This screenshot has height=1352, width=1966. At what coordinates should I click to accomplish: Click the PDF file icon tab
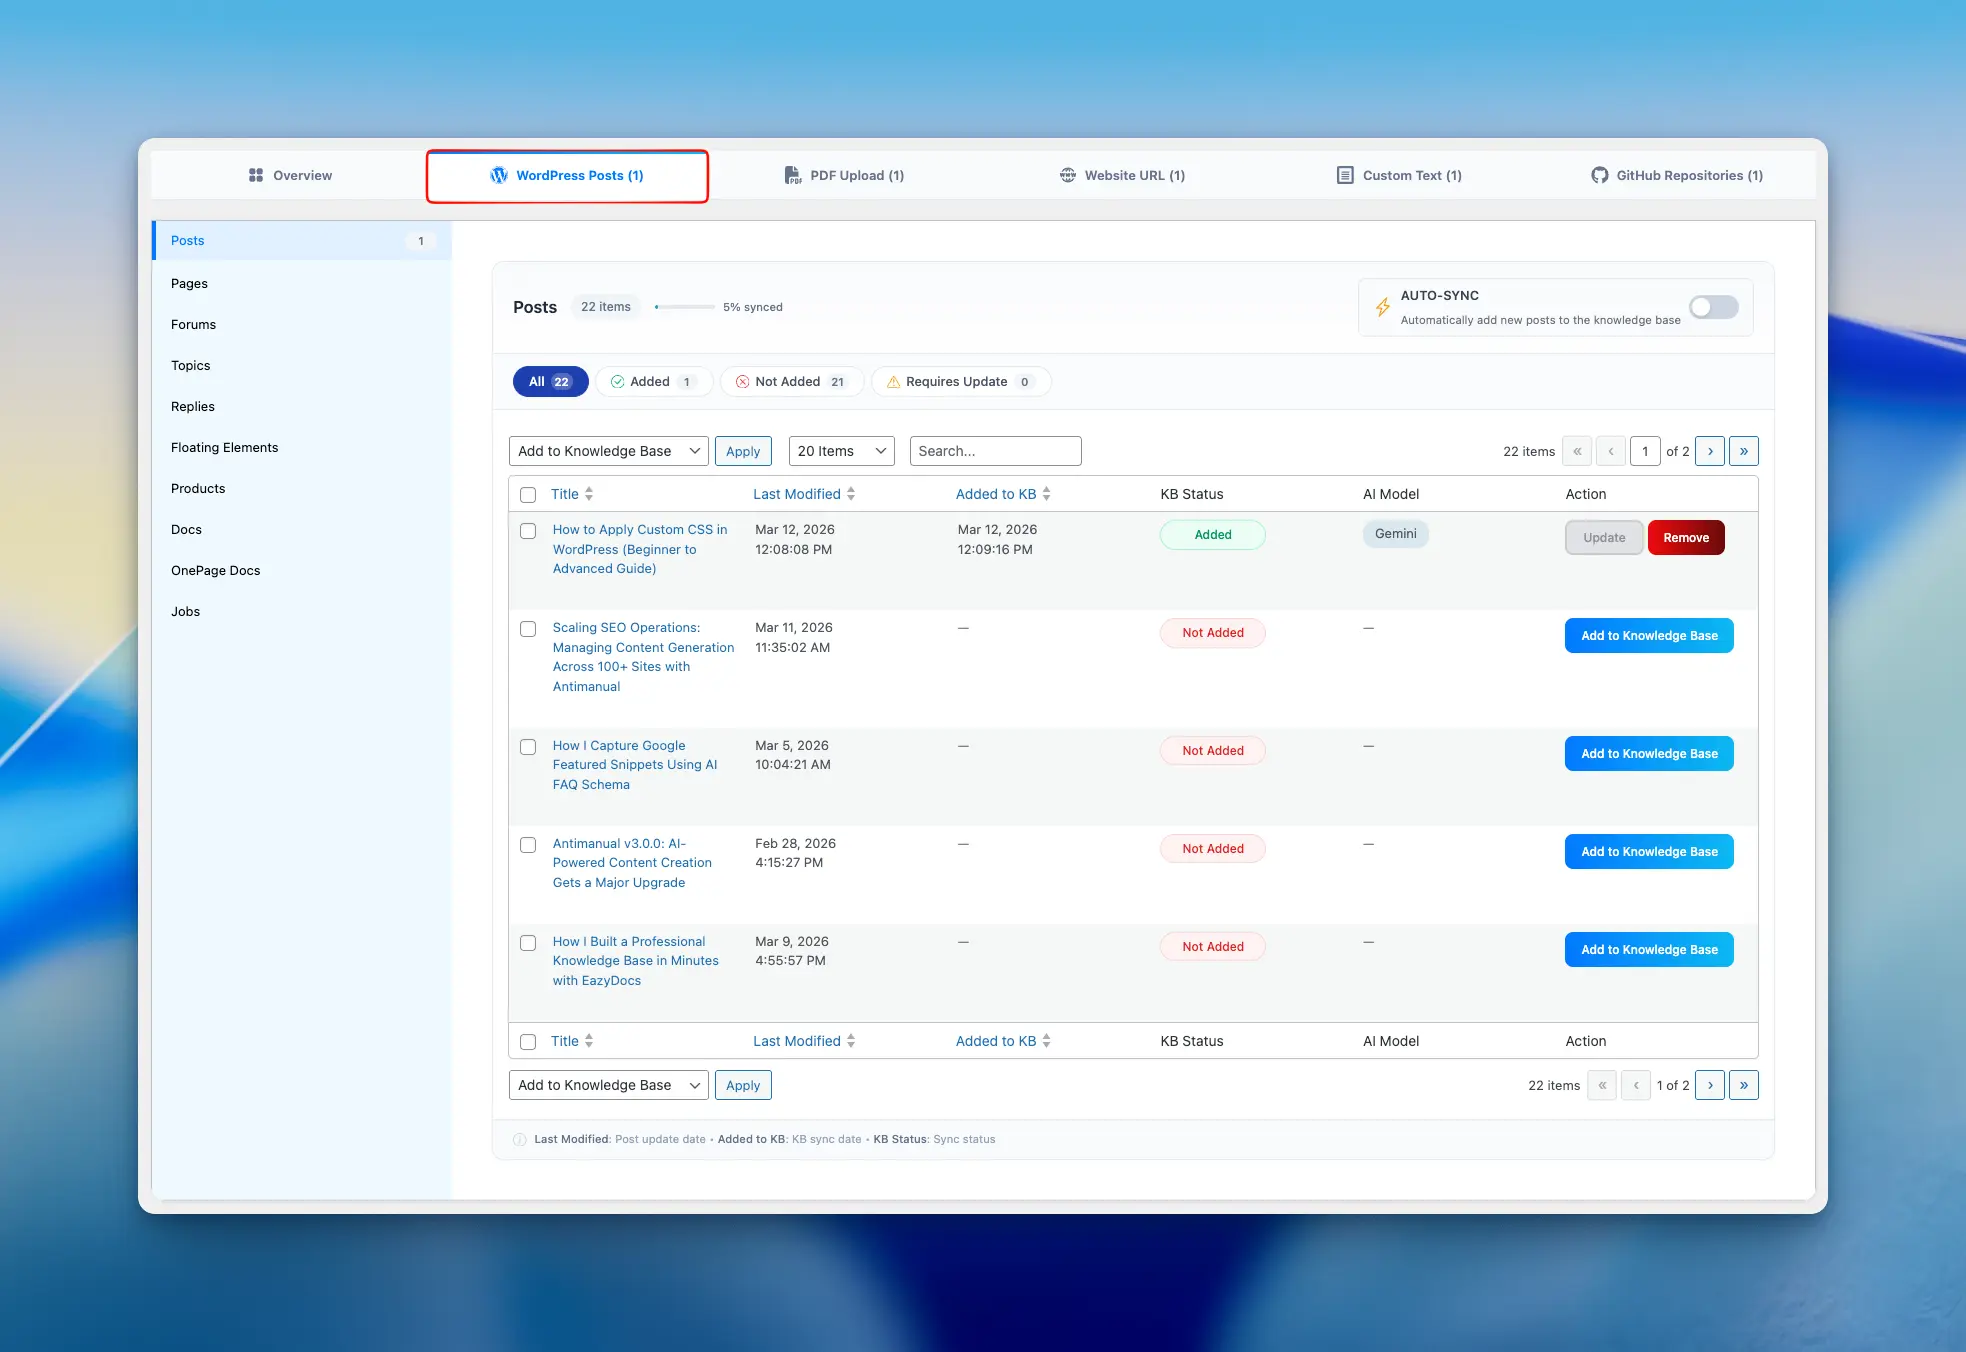792,175
